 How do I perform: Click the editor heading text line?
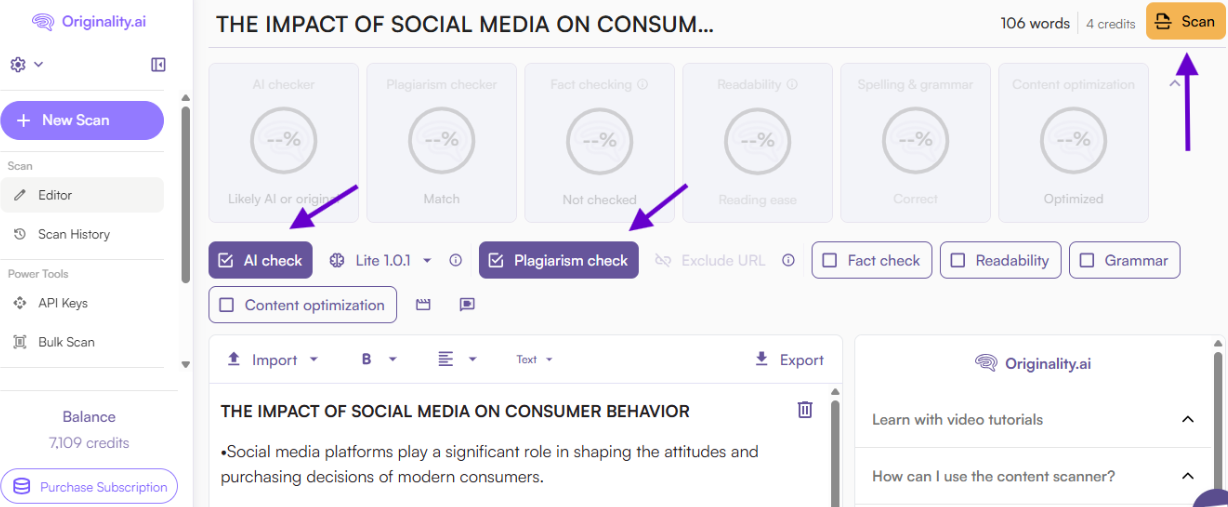tap(455, 411)
